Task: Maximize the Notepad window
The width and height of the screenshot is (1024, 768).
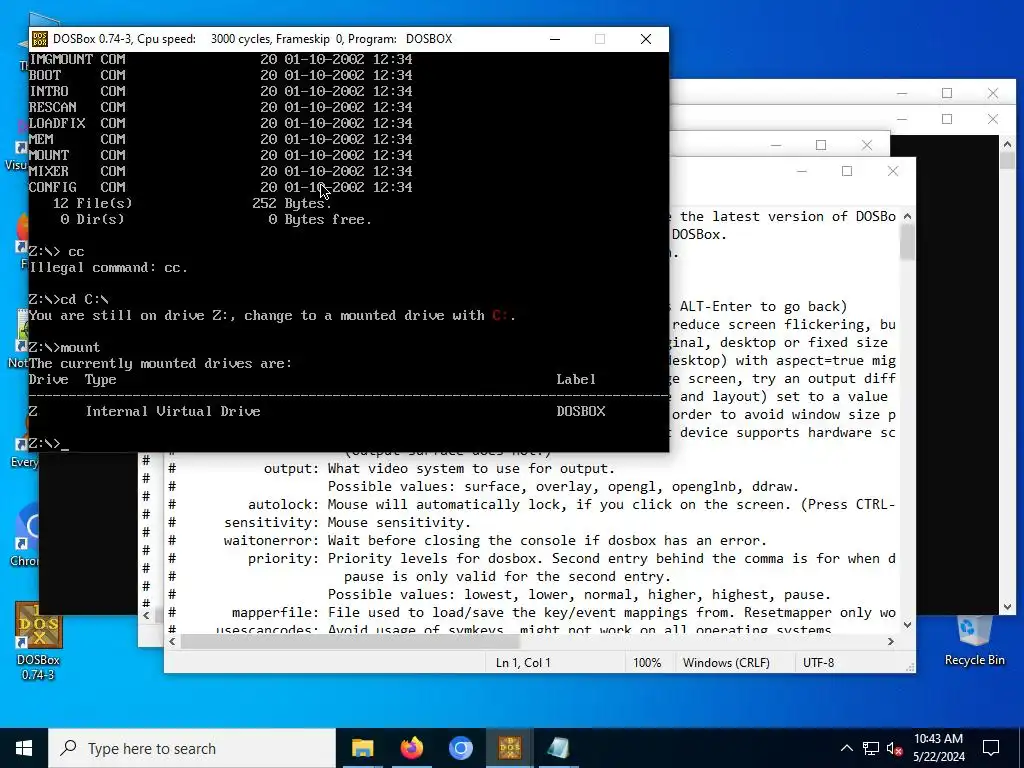Action: [847, 171]
